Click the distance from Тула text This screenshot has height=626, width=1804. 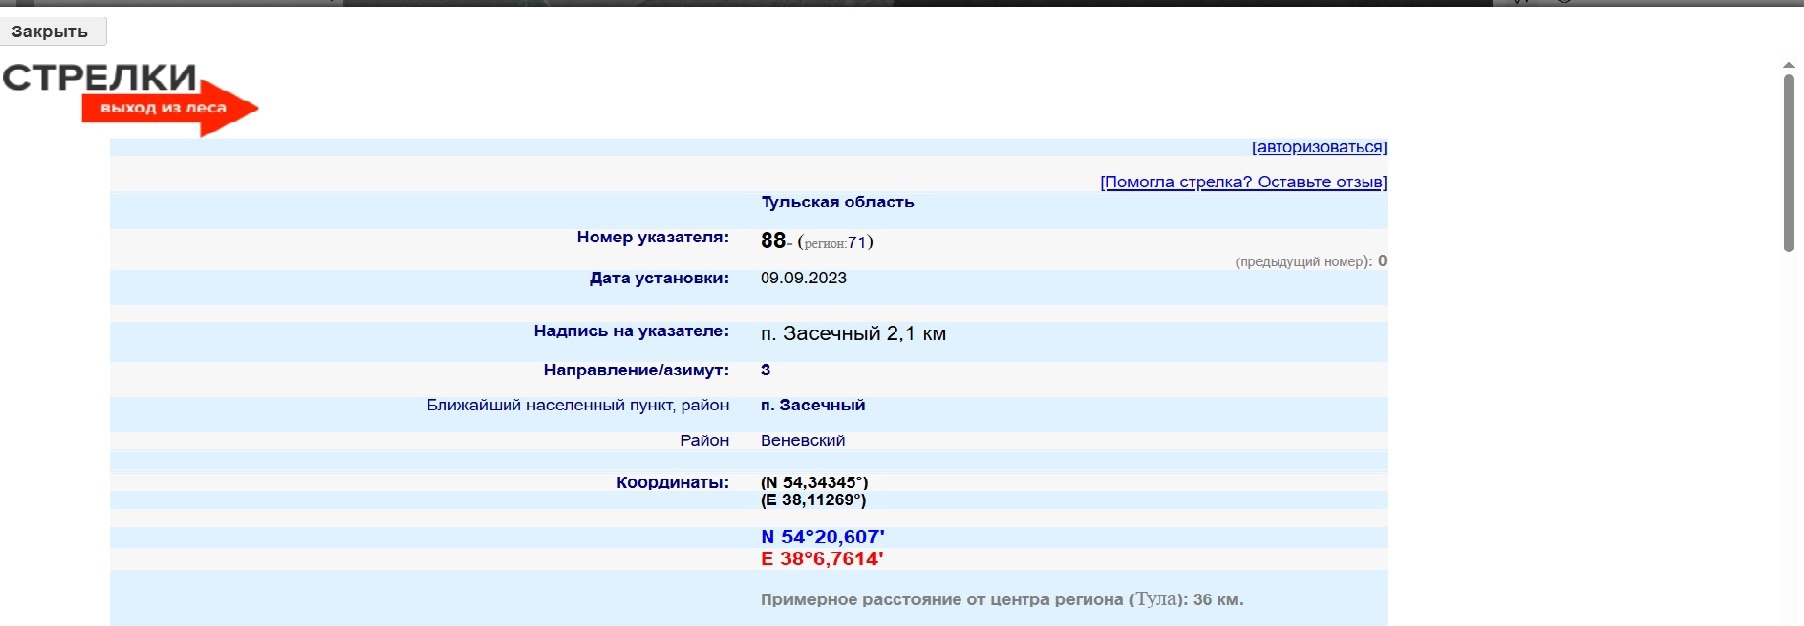click(1001, 600)
